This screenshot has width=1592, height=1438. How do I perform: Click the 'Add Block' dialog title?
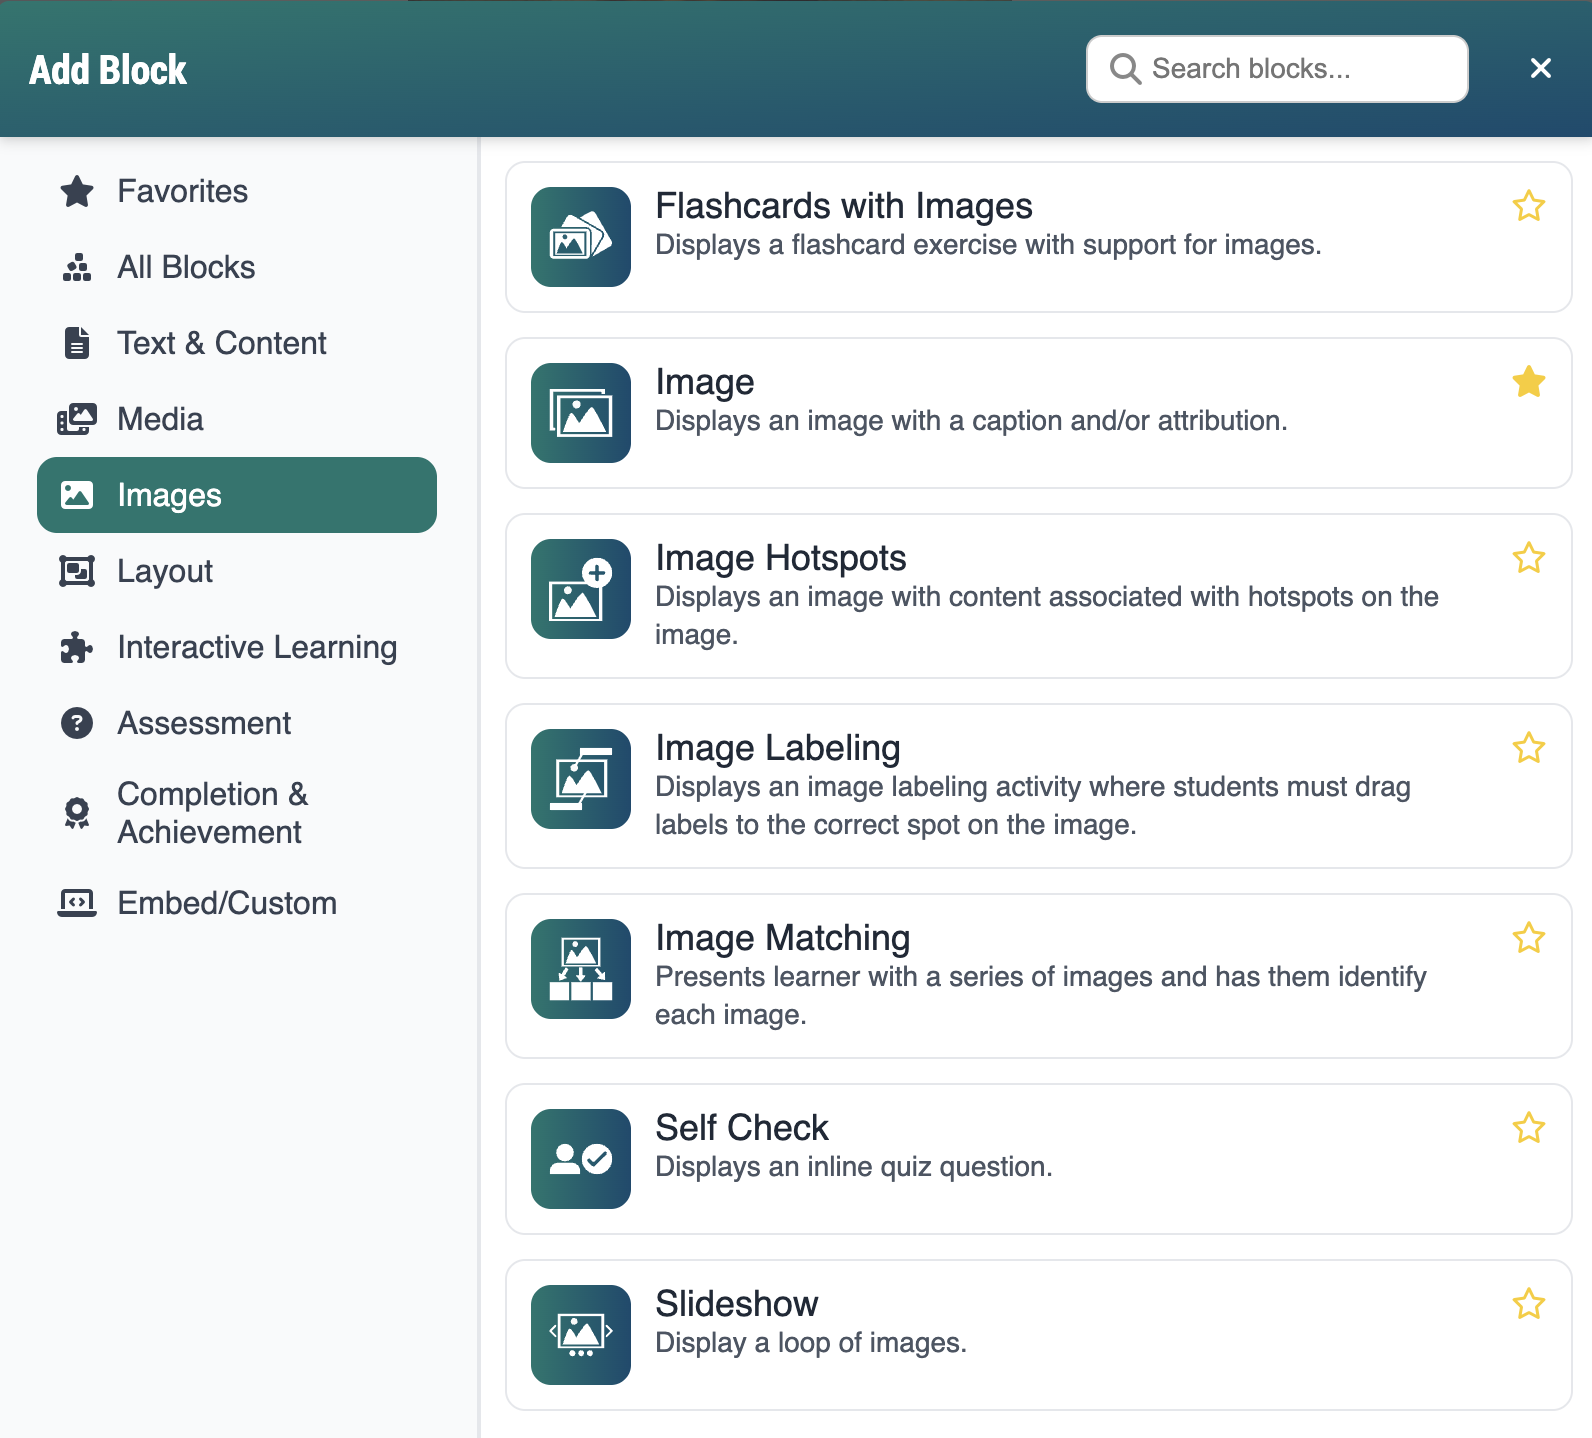click(108, 70)
